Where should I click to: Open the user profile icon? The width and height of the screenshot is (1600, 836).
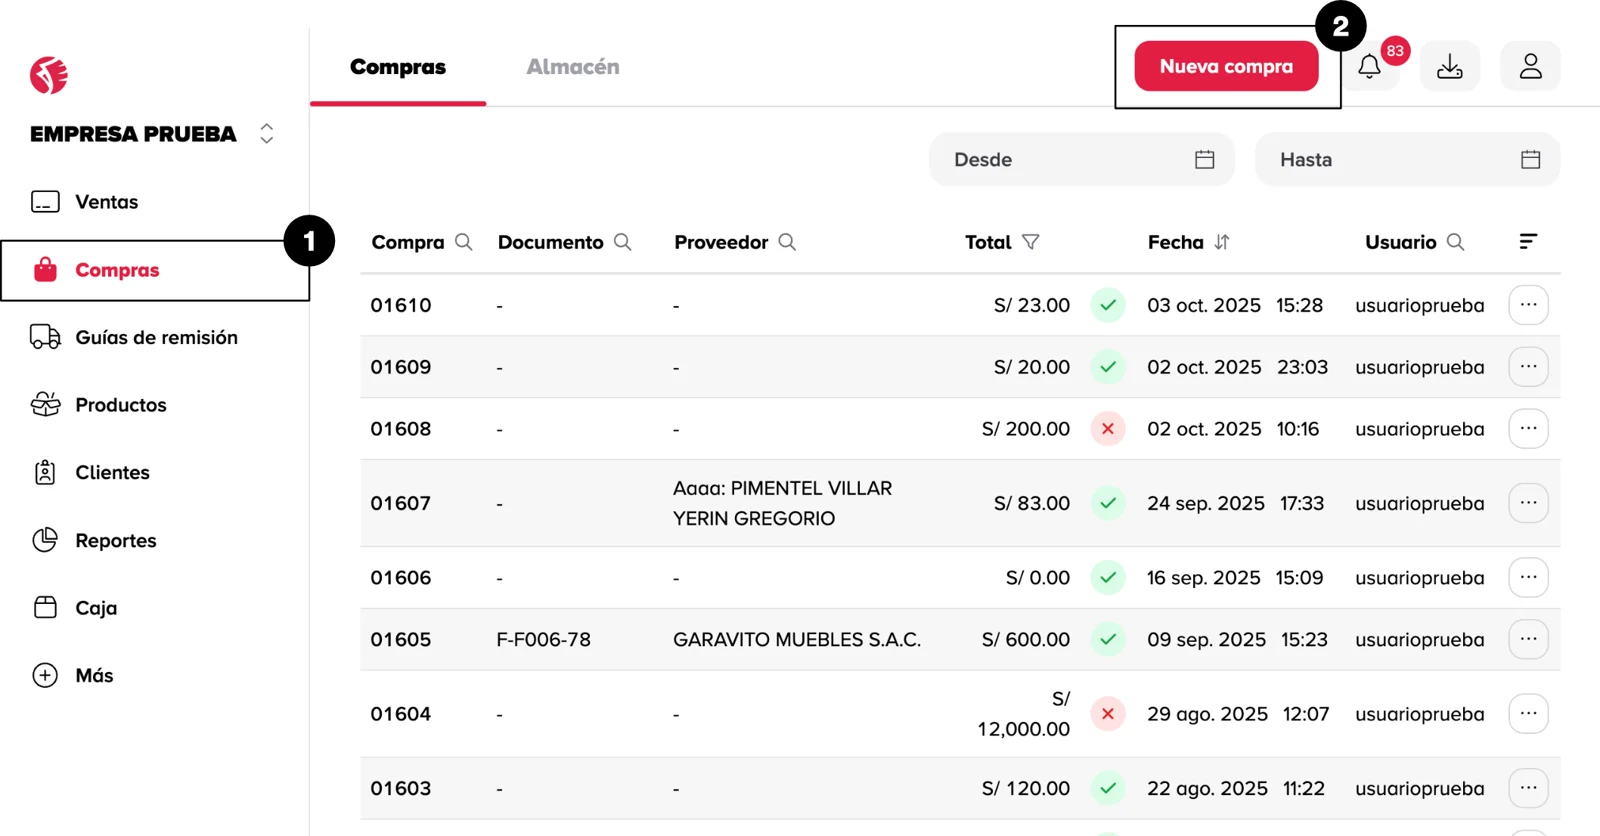click(x=1530, y=67)
